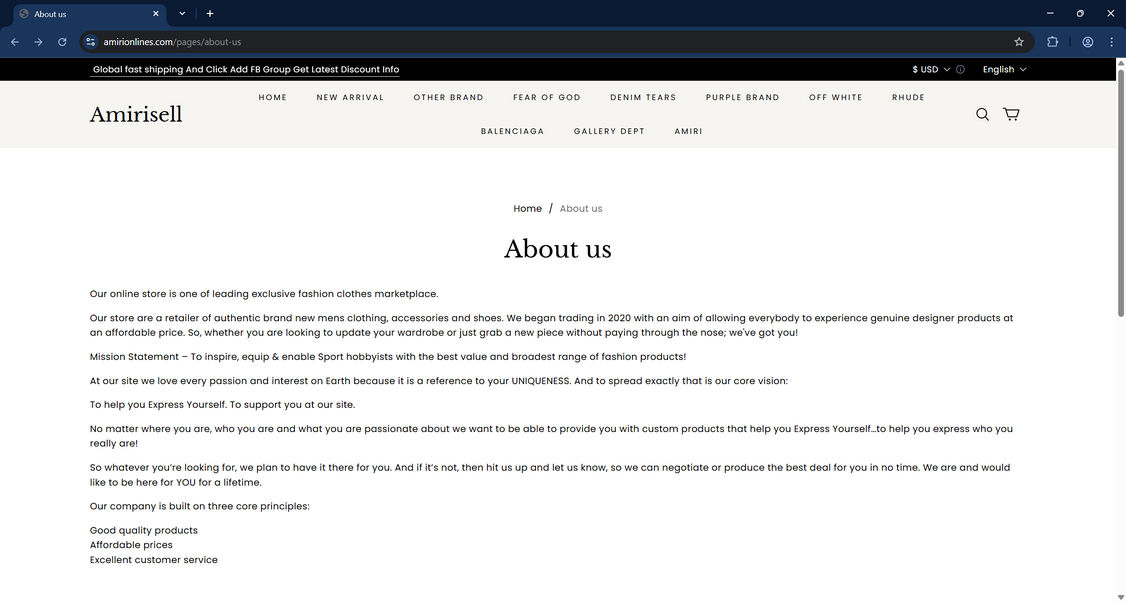Click the currency info circle icon
The width and height of the screenshot is (1126, 602).
point(961,70)
